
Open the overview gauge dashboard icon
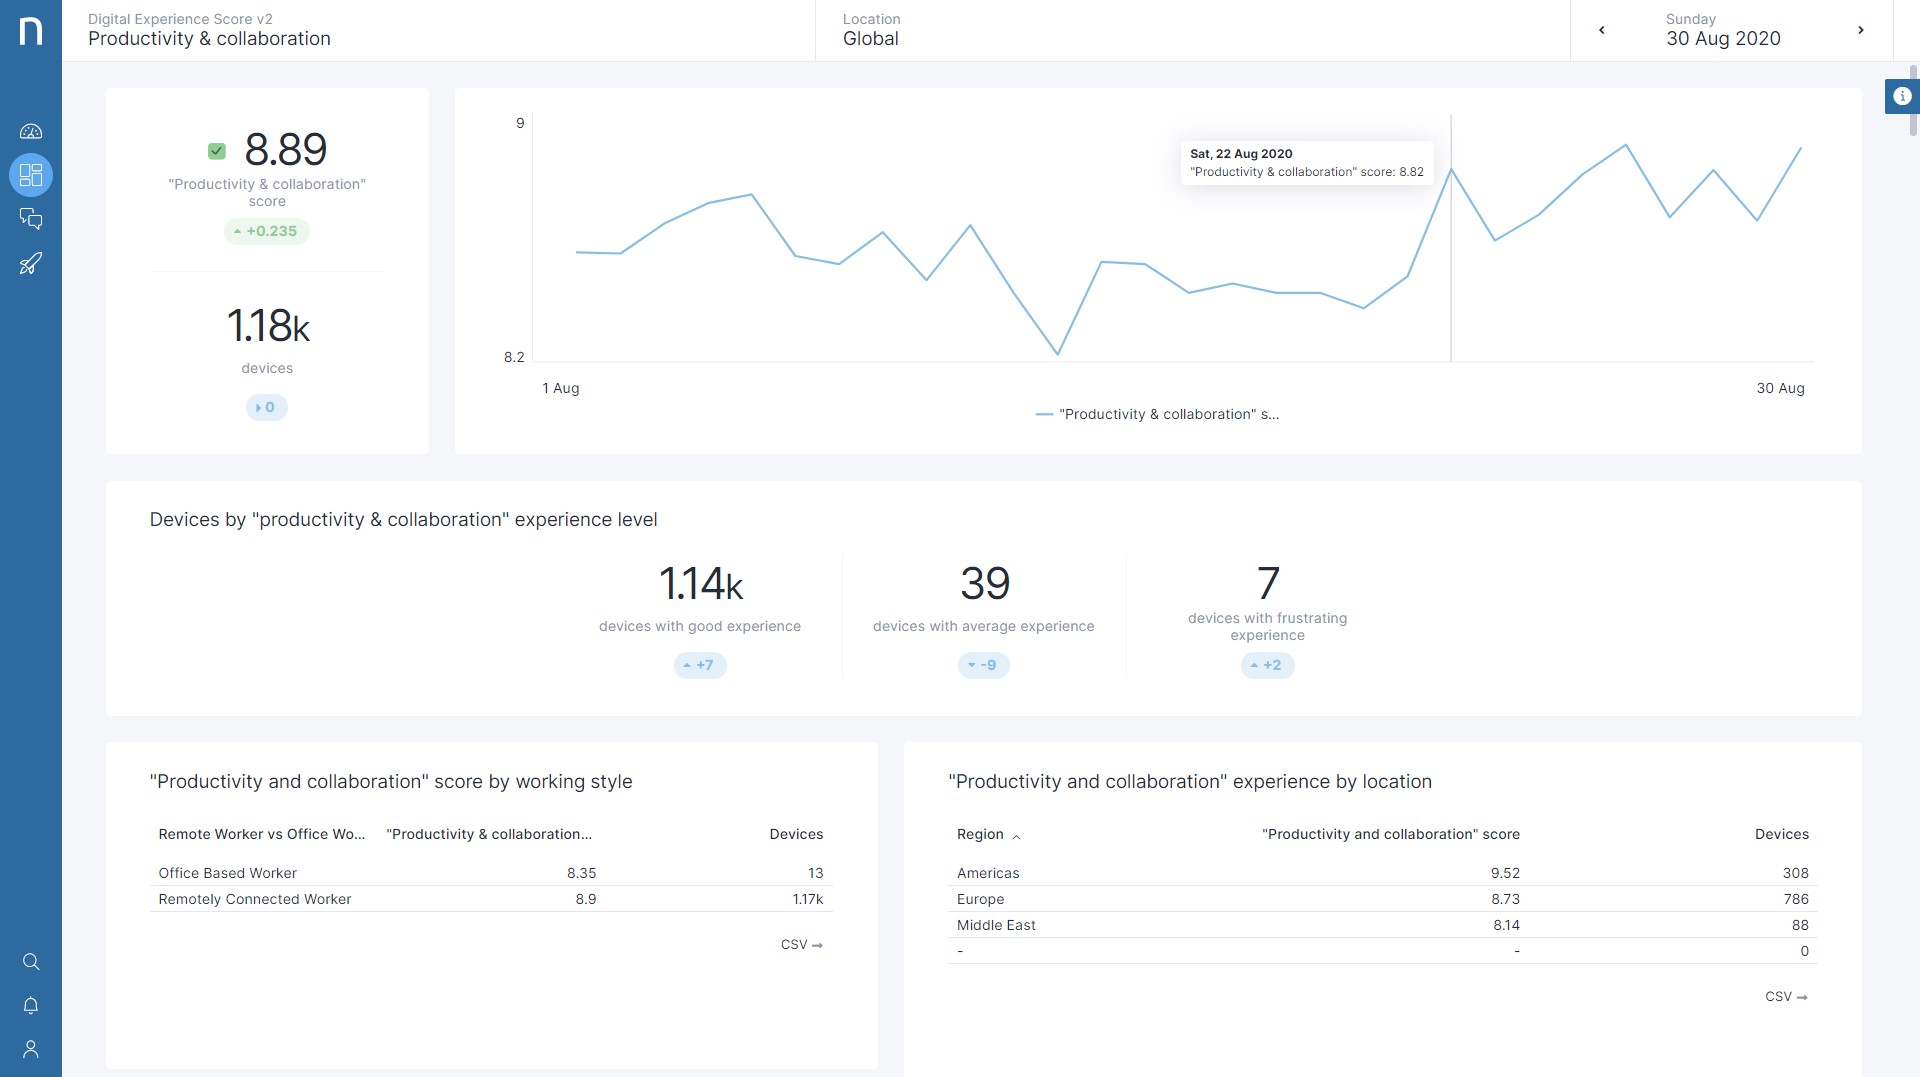coord(31,131)
